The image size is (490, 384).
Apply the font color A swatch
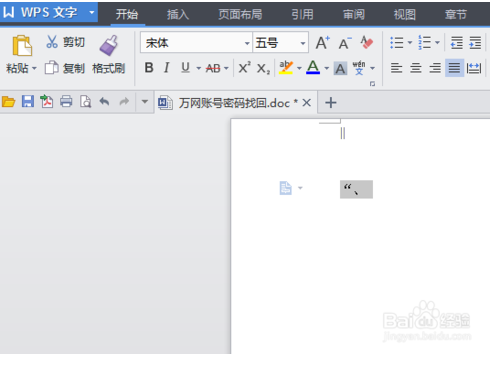click(313, 67)
